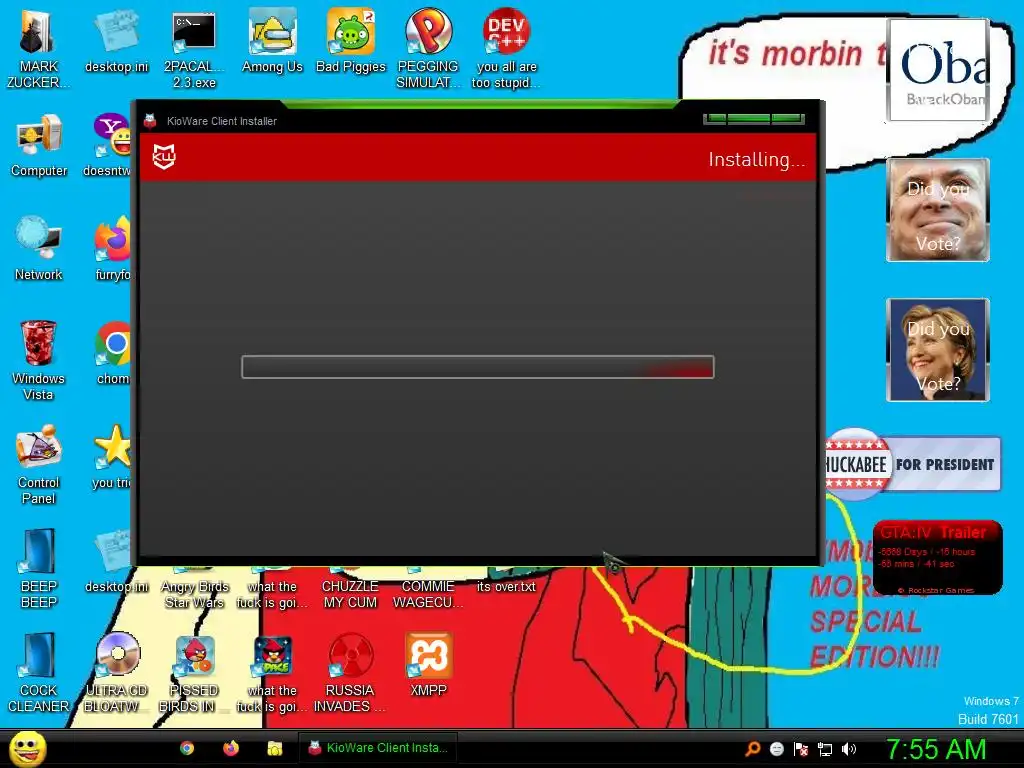The height and width of the screenshot is (768, 1024).
Task: Select the COMMIE WAGECU desktop label
Action: 428,594
